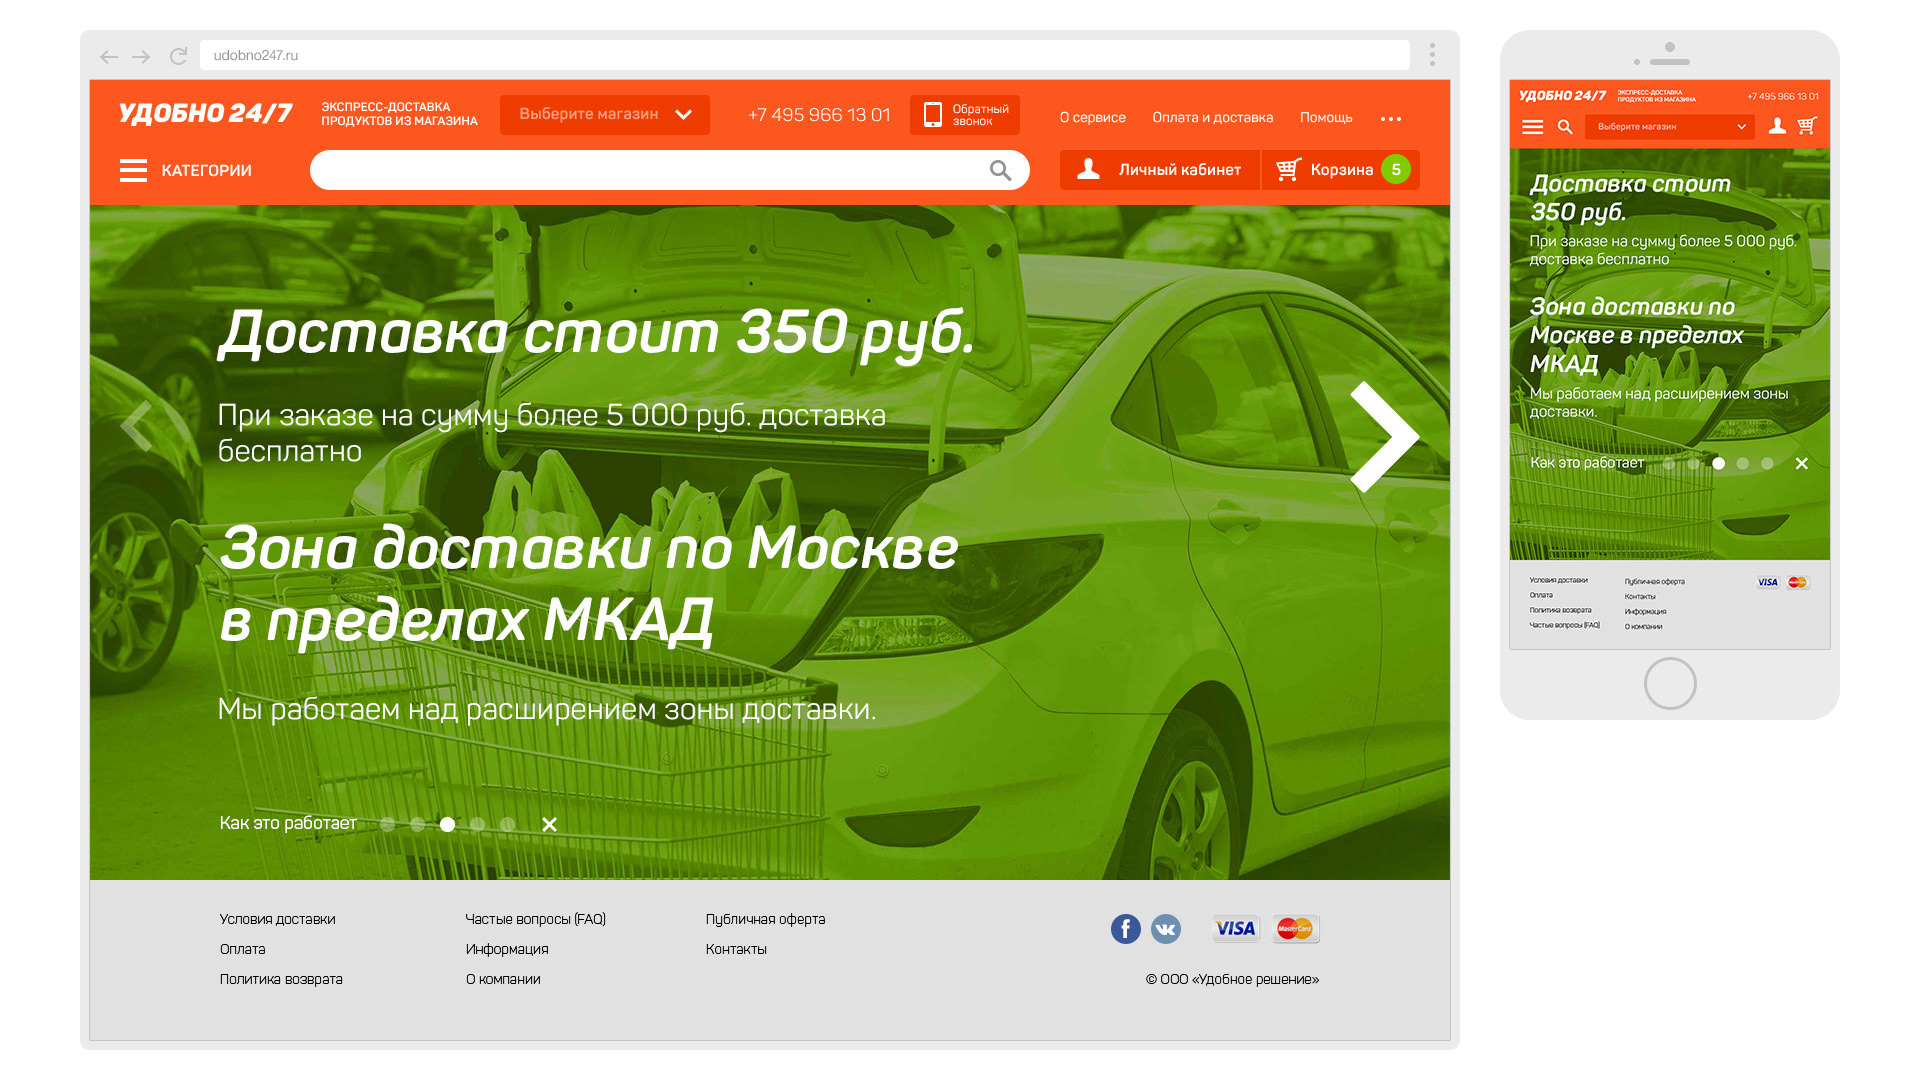Select the last slide dot on desktop banner
Image resolution: width=1920 pixels, height=1080 pixels.
(x=507, y=825)
